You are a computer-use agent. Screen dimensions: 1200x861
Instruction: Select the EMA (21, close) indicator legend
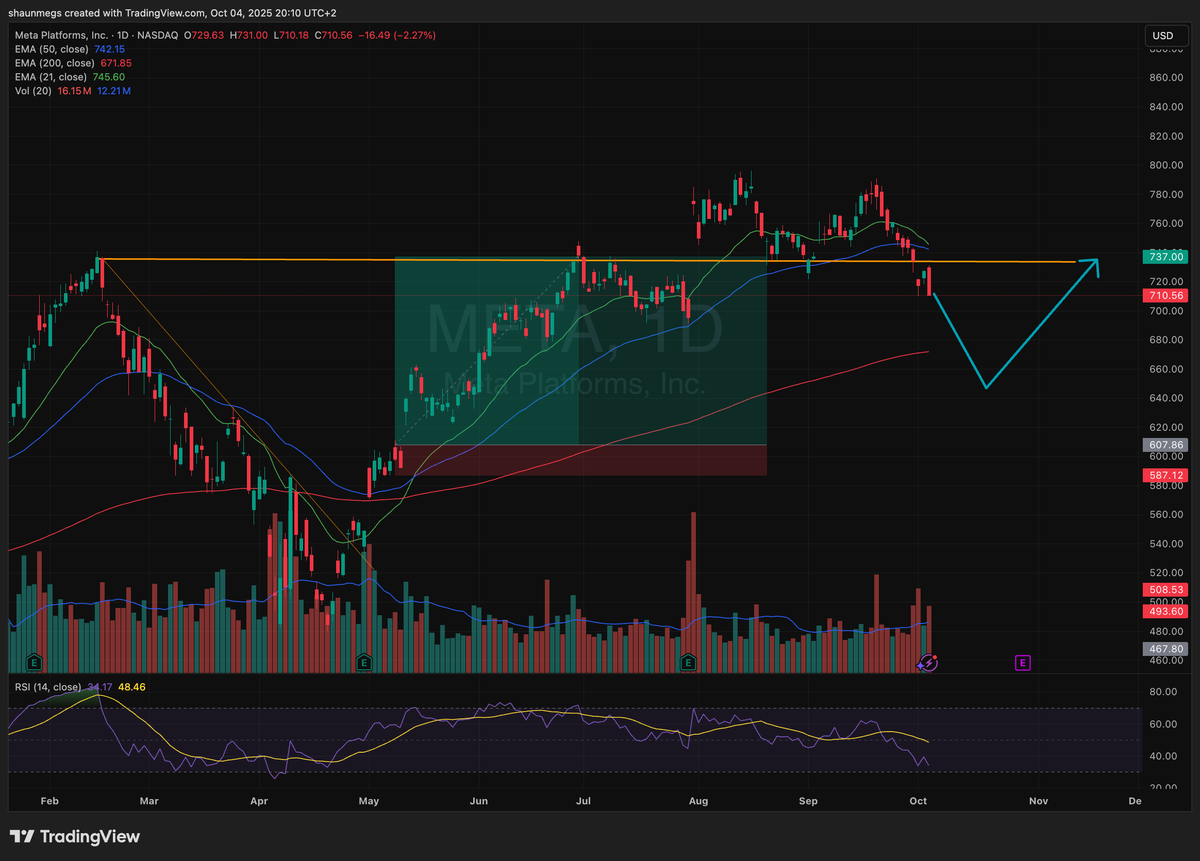[x=50, y=77]
